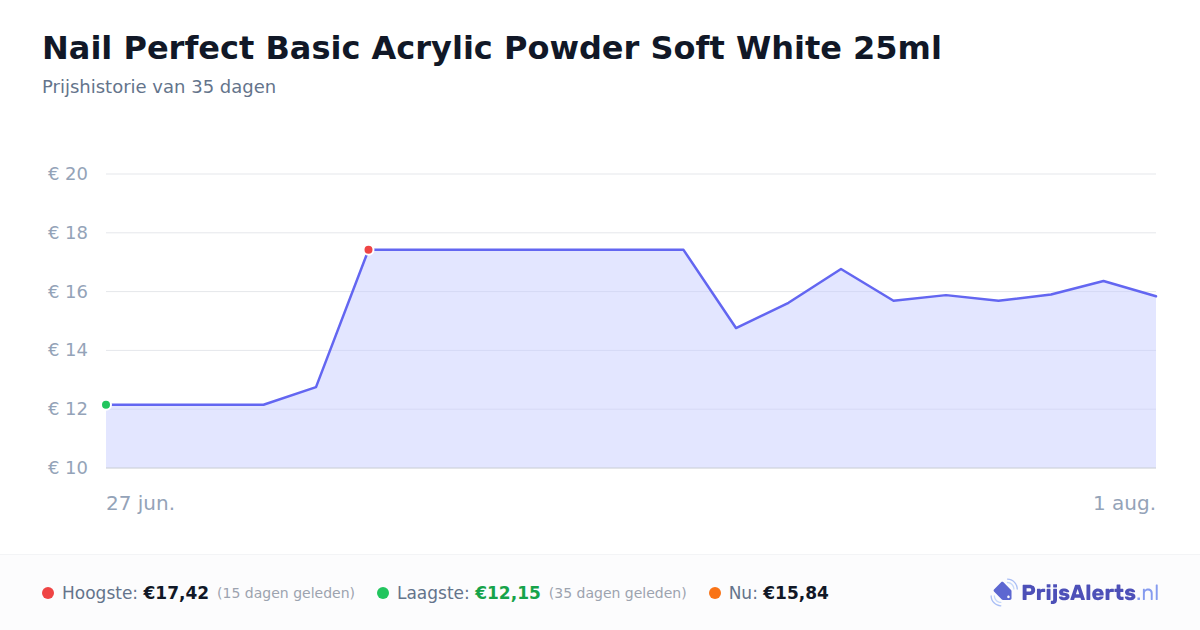1200x630 pixels.
Task: Click the 1 aug. end date label
Action: coord(1124,503)
